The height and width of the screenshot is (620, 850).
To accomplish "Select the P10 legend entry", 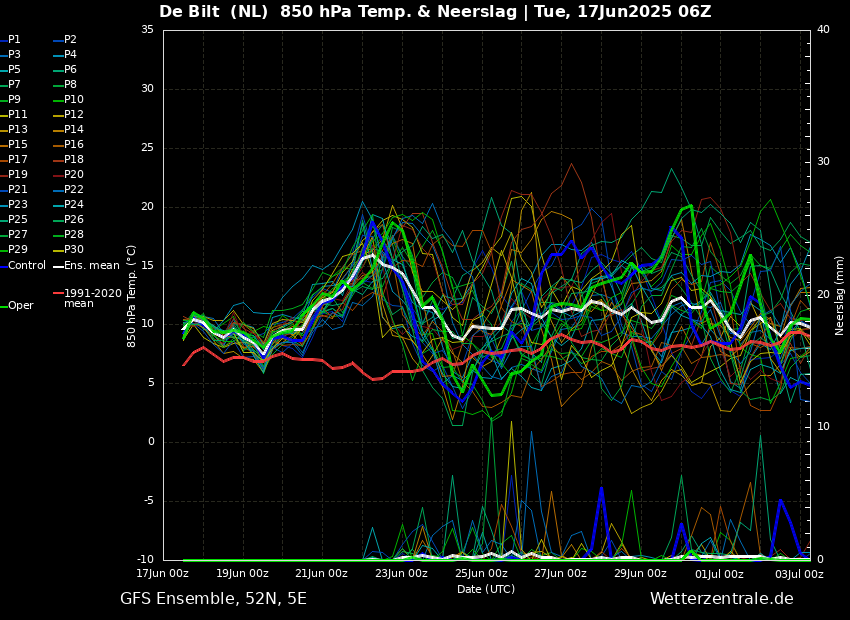I will click(74, 100).
